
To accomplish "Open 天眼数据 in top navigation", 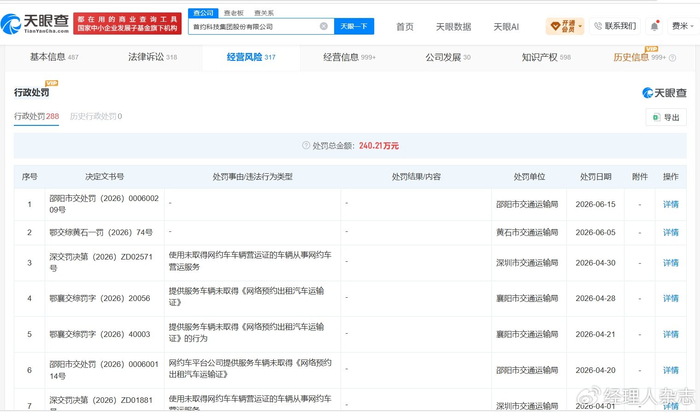I will (454, 27).
